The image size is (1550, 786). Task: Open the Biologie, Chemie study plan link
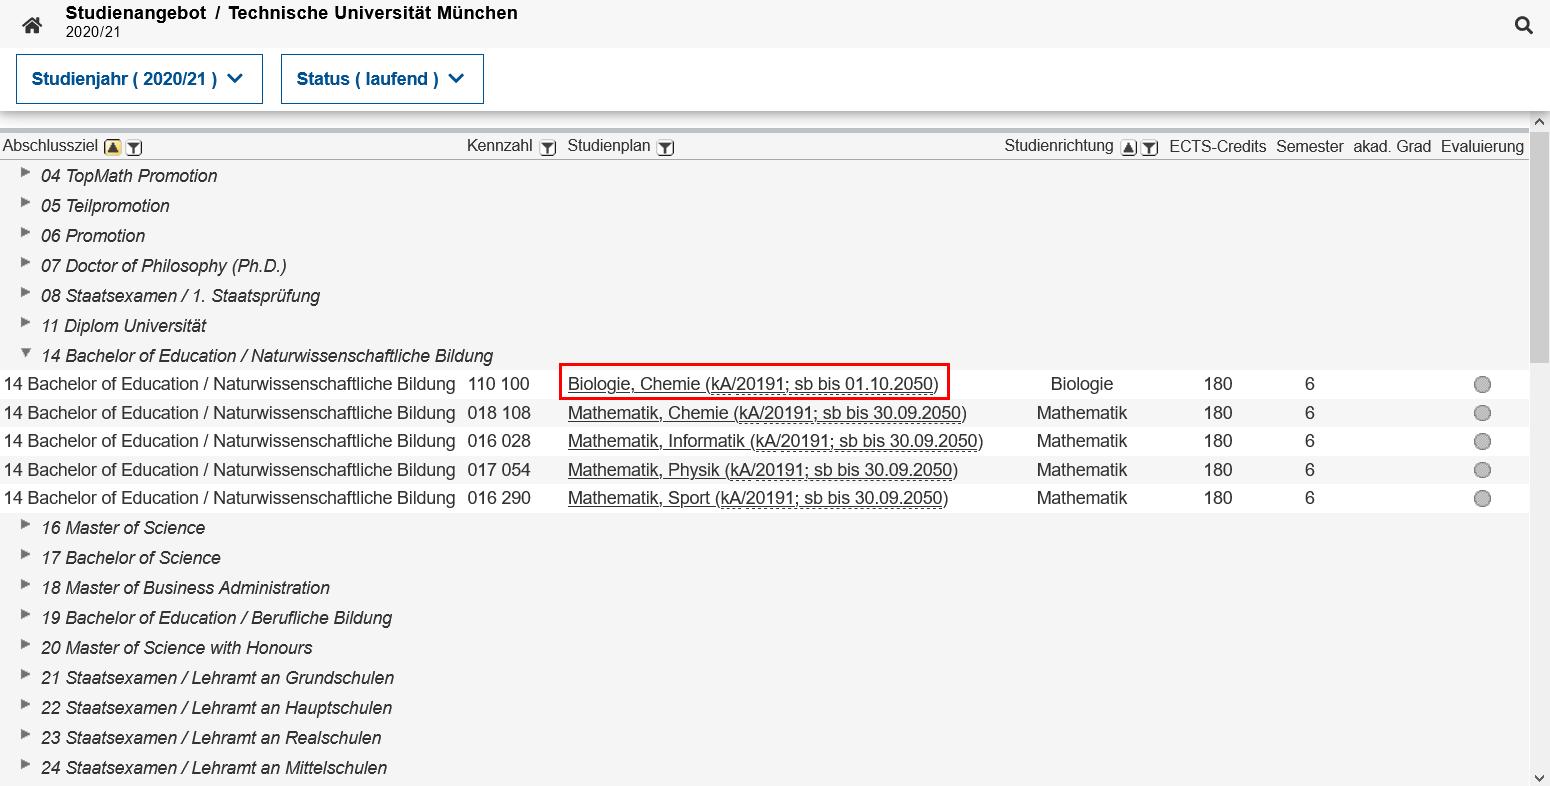[x=752, y=384]
